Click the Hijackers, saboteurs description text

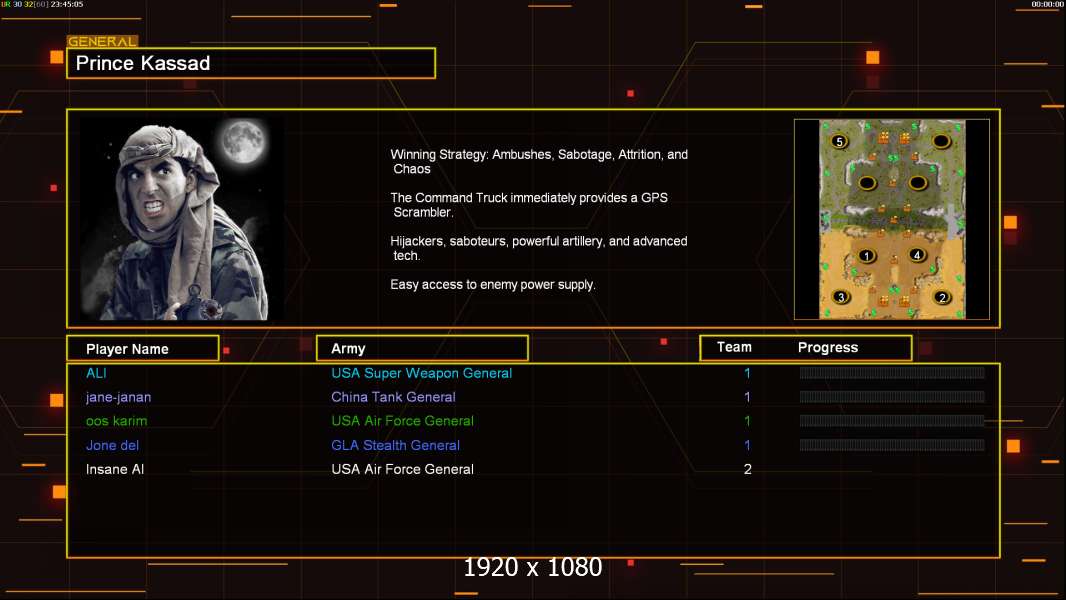click(x=539, y=248)
